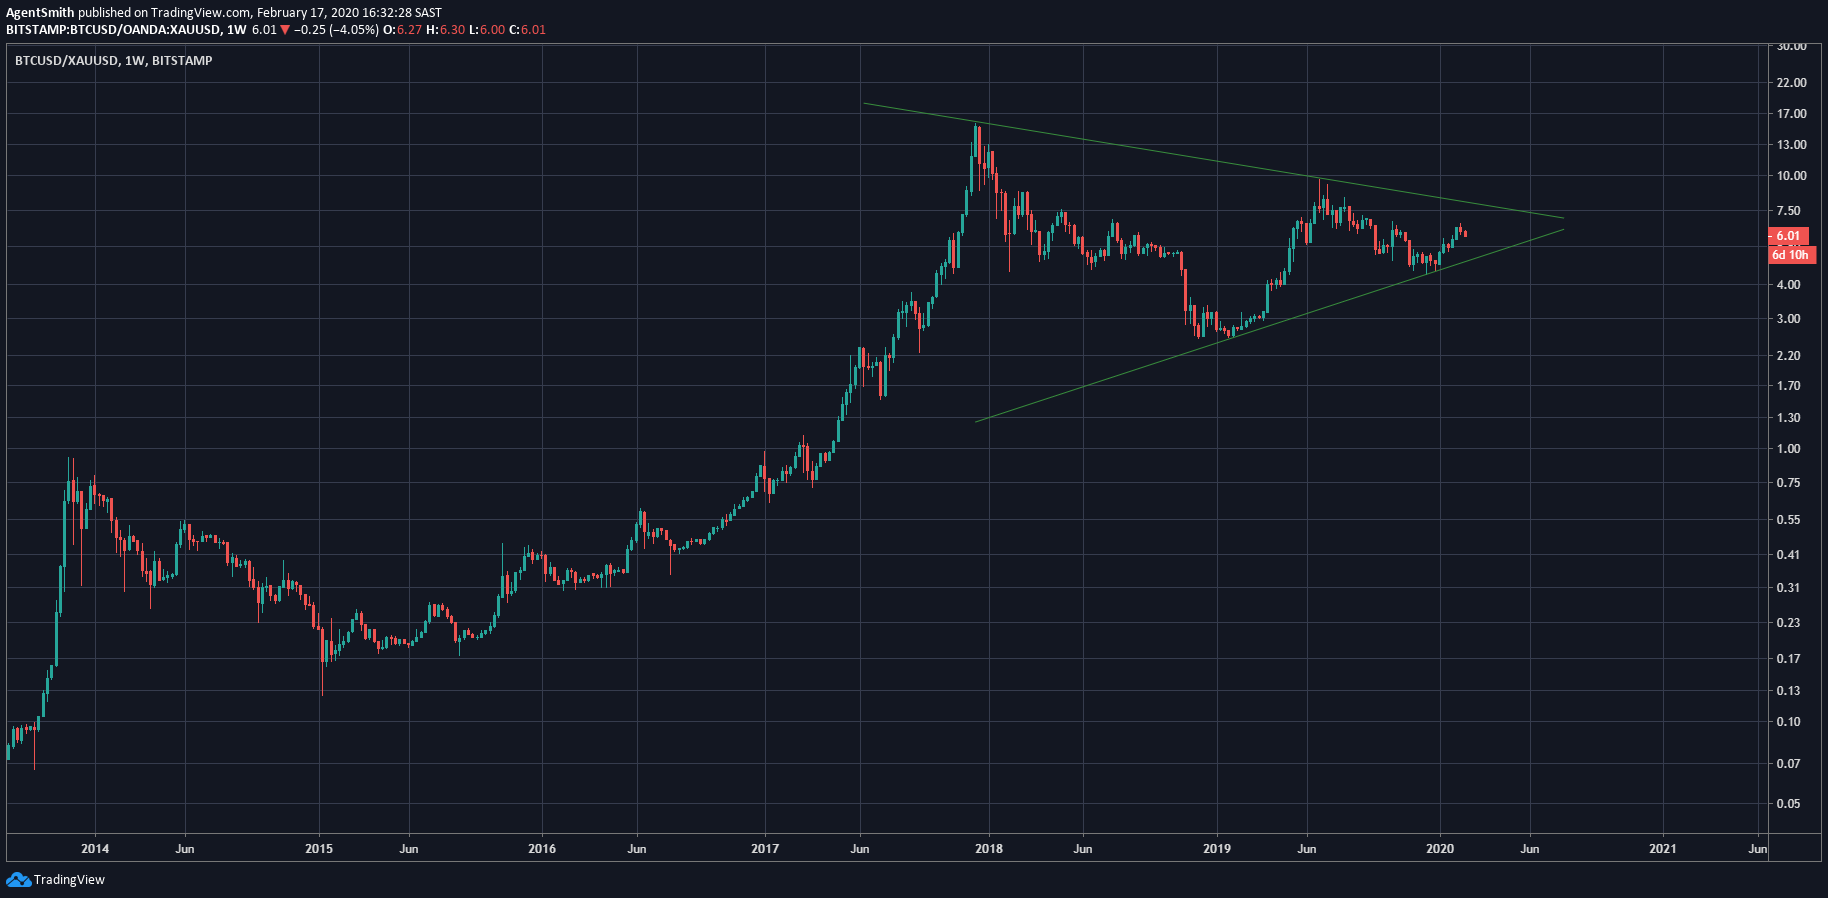Click the 2021 label on time axis
Image resolution: width=1828 pixels, height=898 pixels.
point(1663,849)
